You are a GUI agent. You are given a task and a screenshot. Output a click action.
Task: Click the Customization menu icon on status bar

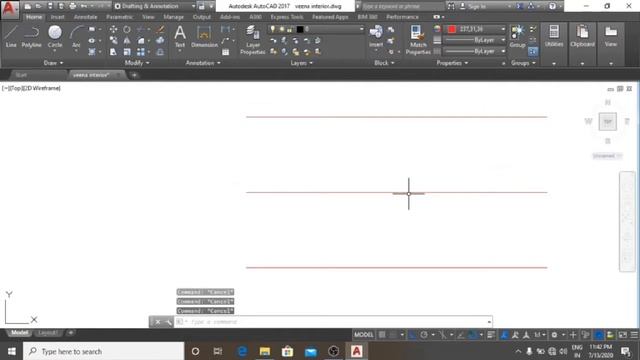(634, 335)
